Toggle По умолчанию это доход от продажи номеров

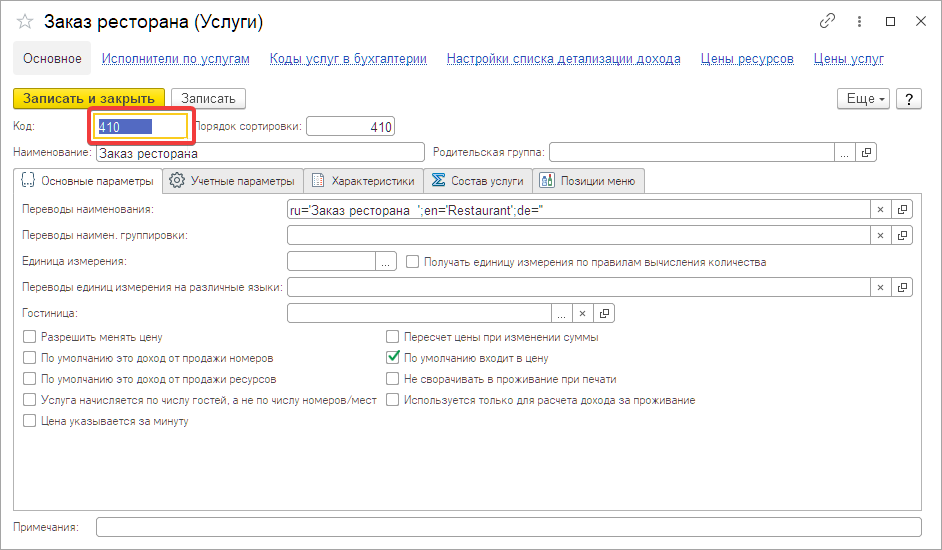click(x=29, y=358)
